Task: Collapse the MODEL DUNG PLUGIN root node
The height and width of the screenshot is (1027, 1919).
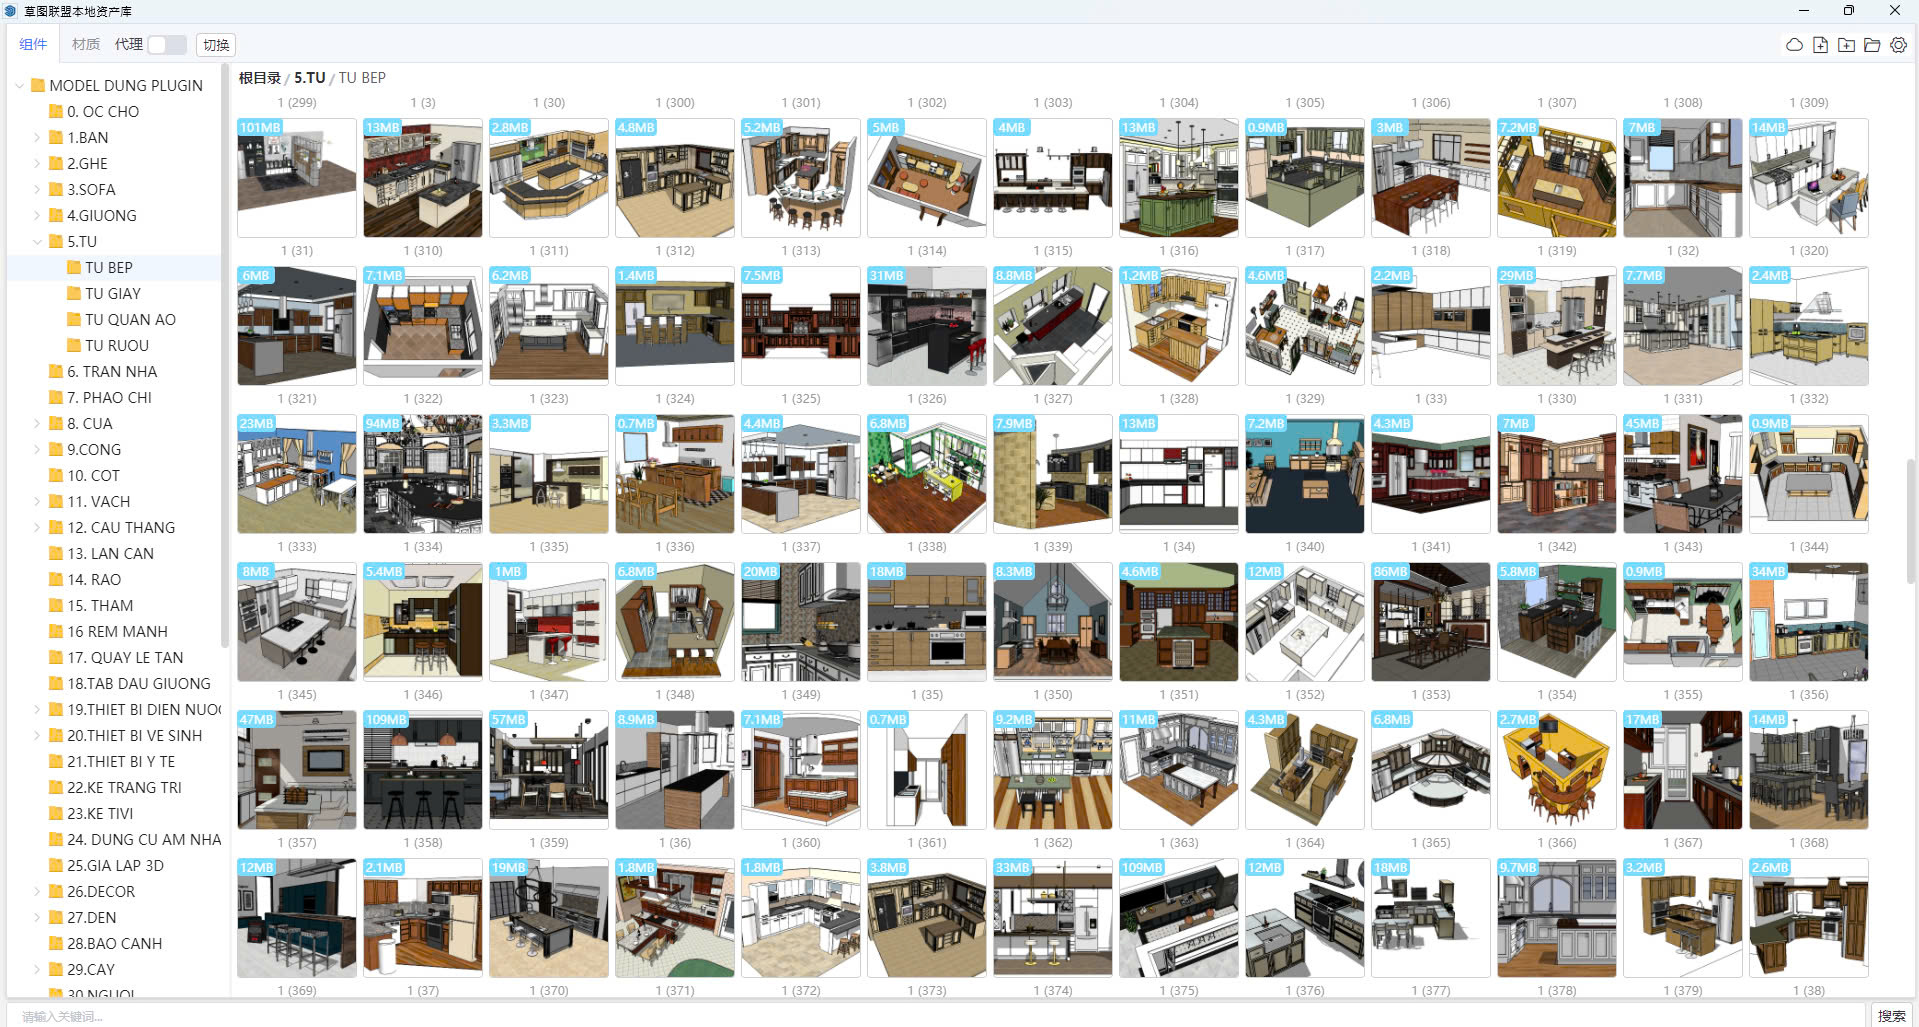Action: pos(19,85)
